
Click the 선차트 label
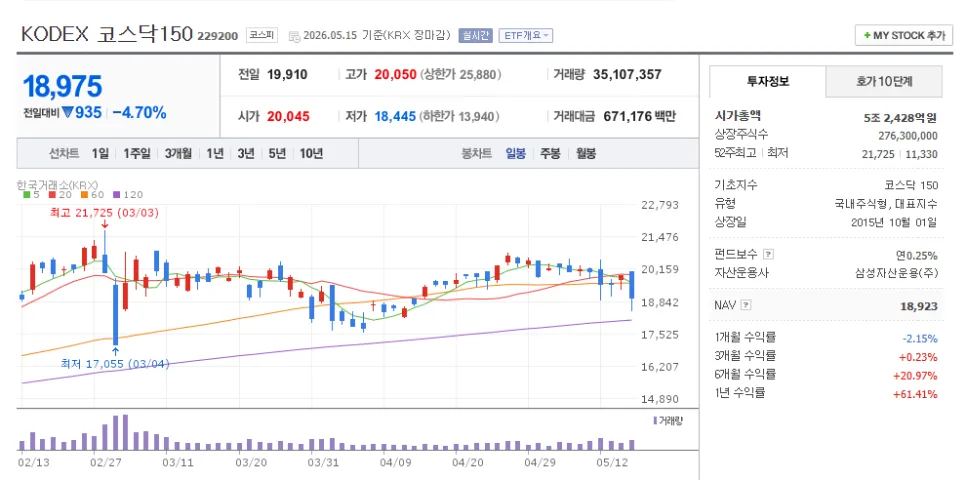click(64, 154)
